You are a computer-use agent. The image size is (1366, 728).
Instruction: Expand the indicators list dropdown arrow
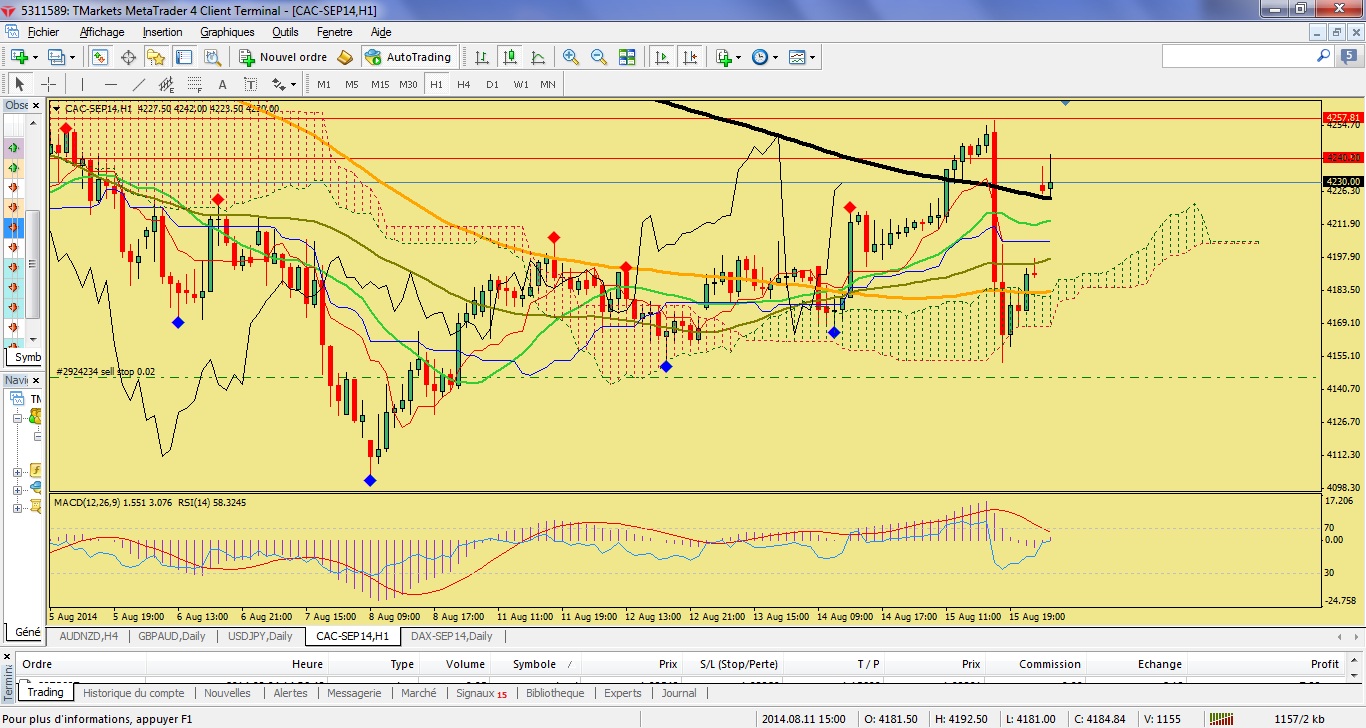738,57
